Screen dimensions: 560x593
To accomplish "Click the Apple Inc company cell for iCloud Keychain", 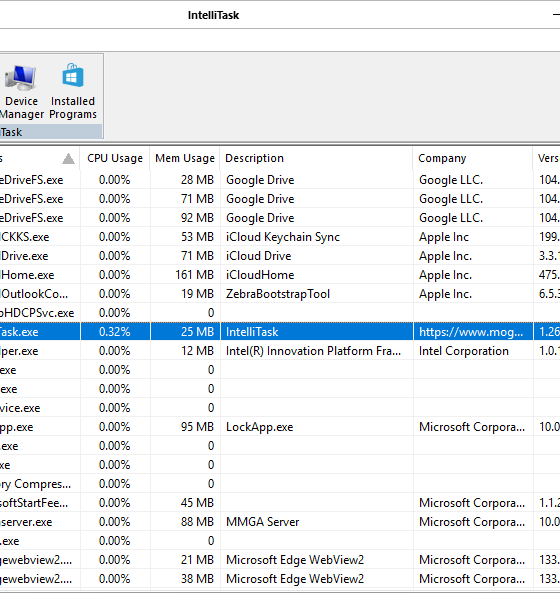I will 473,237.
